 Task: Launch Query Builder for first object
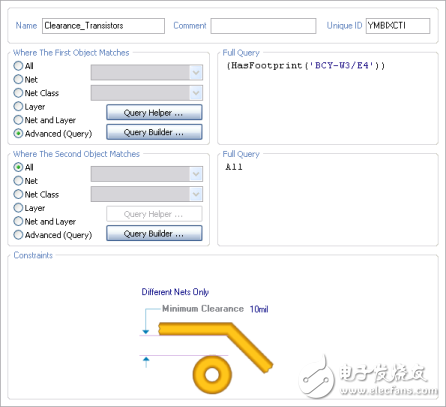pos(154,132)
